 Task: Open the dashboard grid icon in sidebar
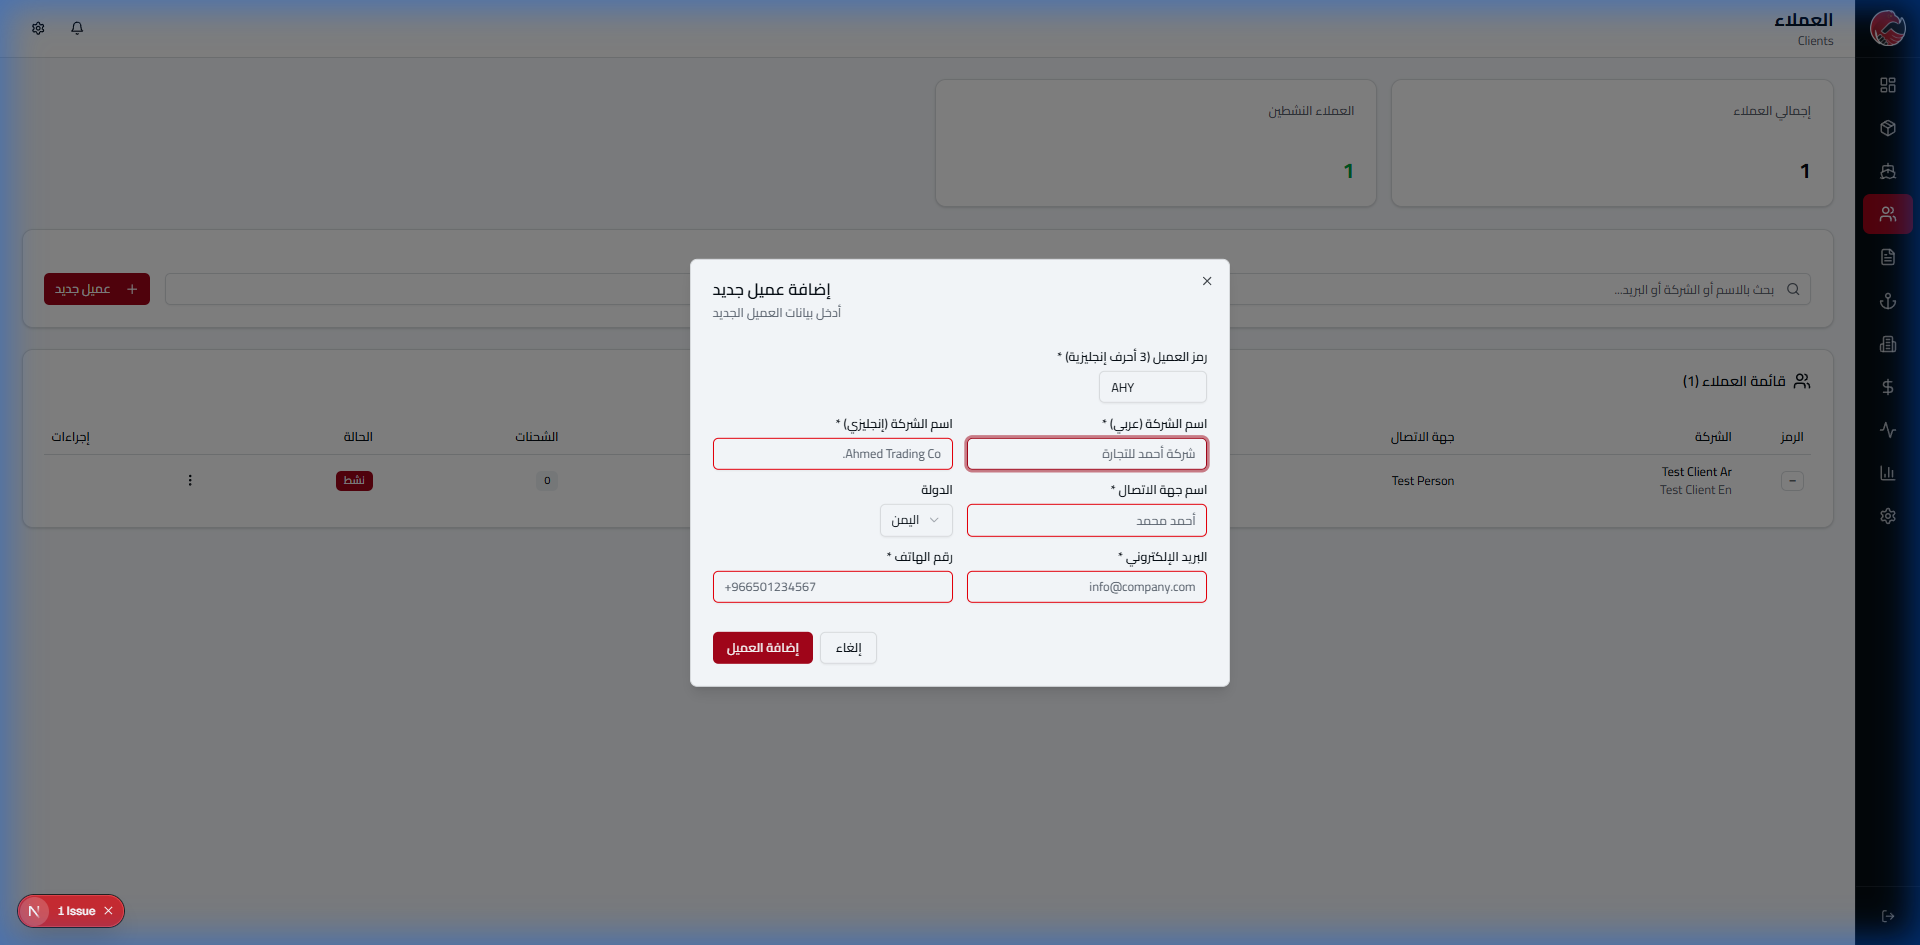[1887, 85]
